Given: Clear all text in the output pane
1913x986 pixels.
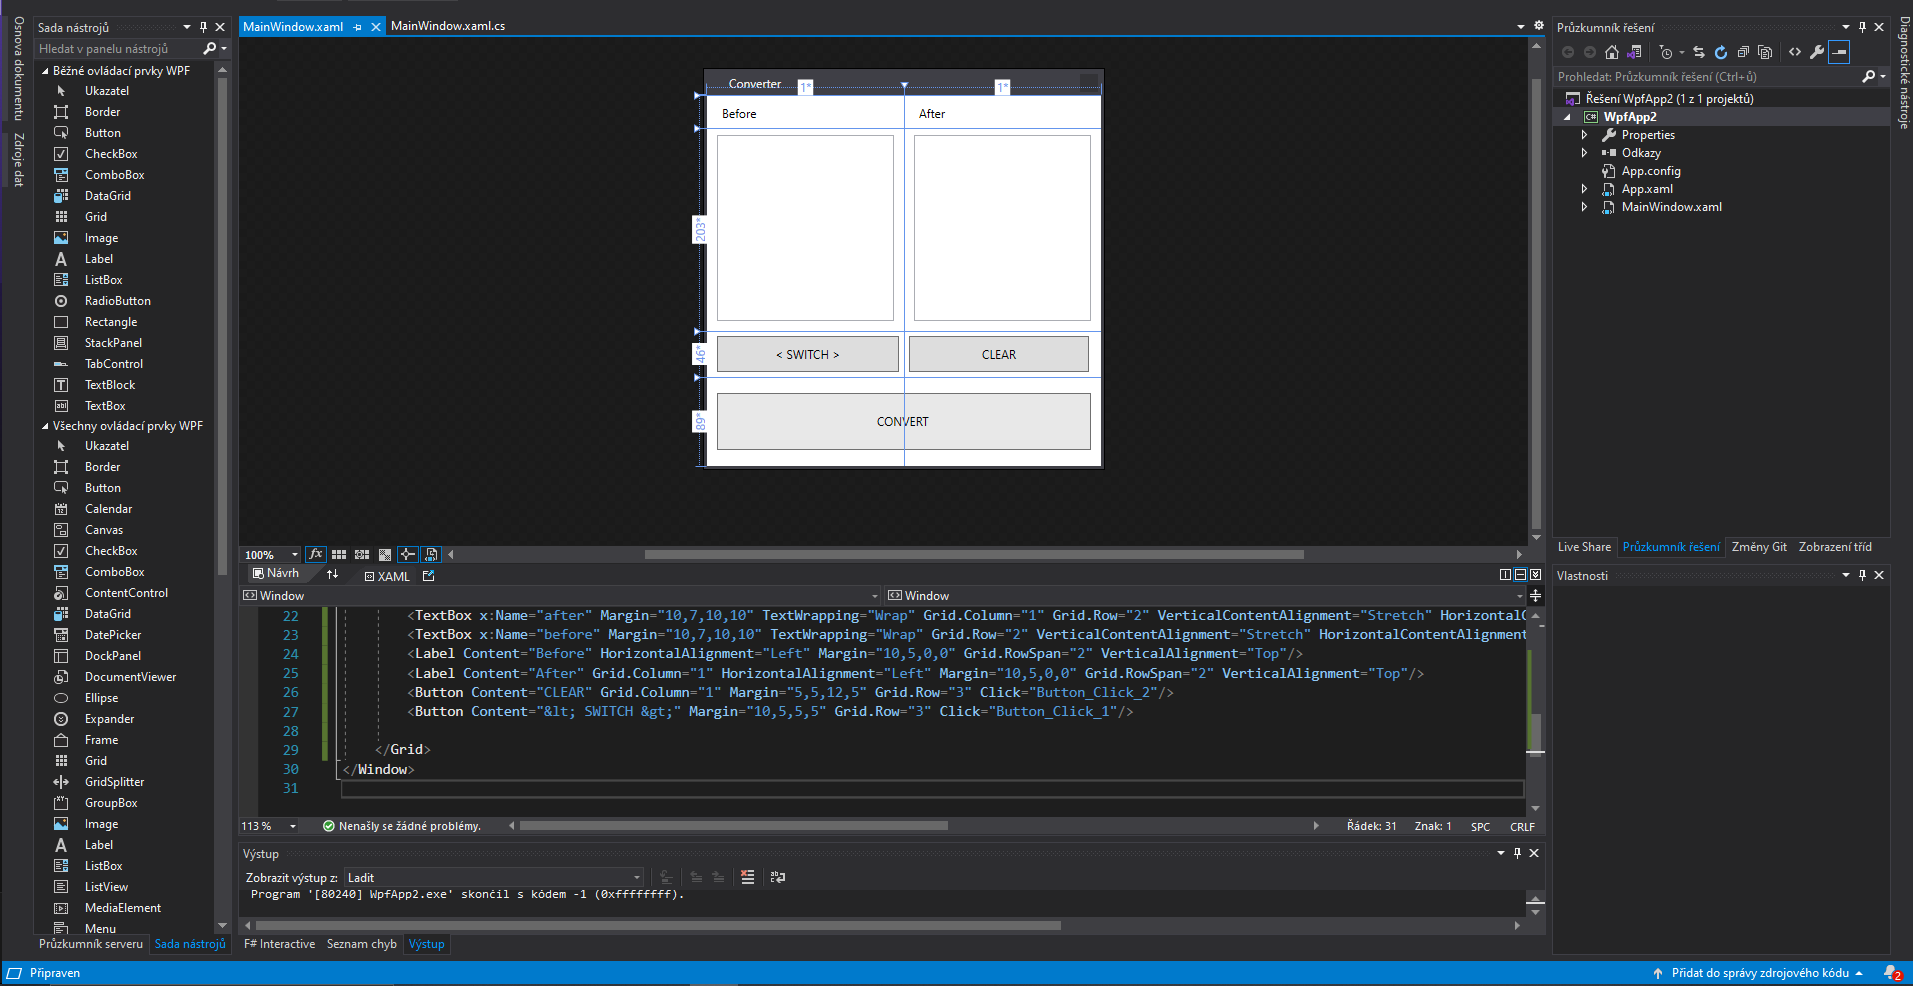Looking at the screenshot, I should [x=747, y=877].
